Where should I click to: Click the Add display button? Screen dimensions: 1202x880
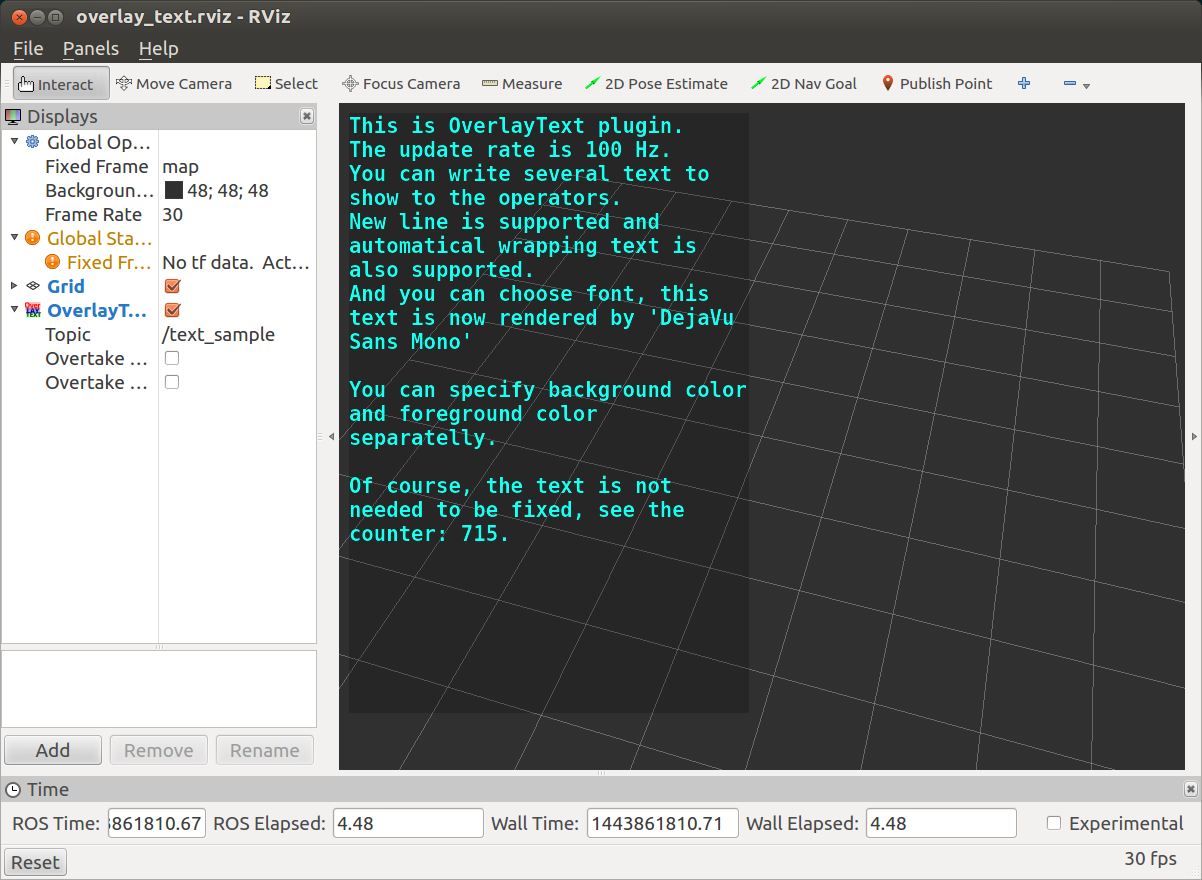point(53,750)
